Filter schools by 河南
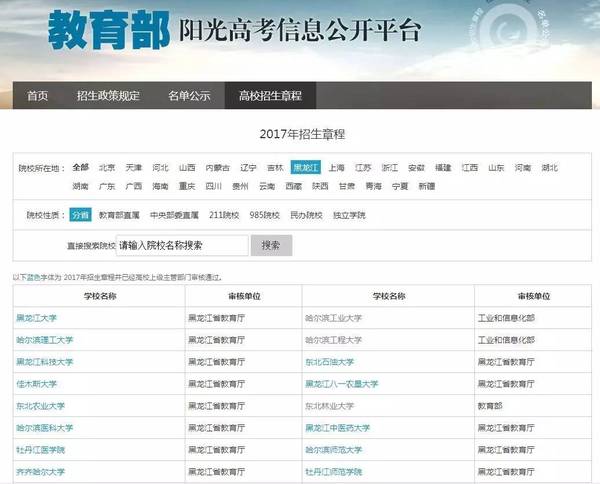The width and height of the screenshot is (600, 484). point(523,168)
